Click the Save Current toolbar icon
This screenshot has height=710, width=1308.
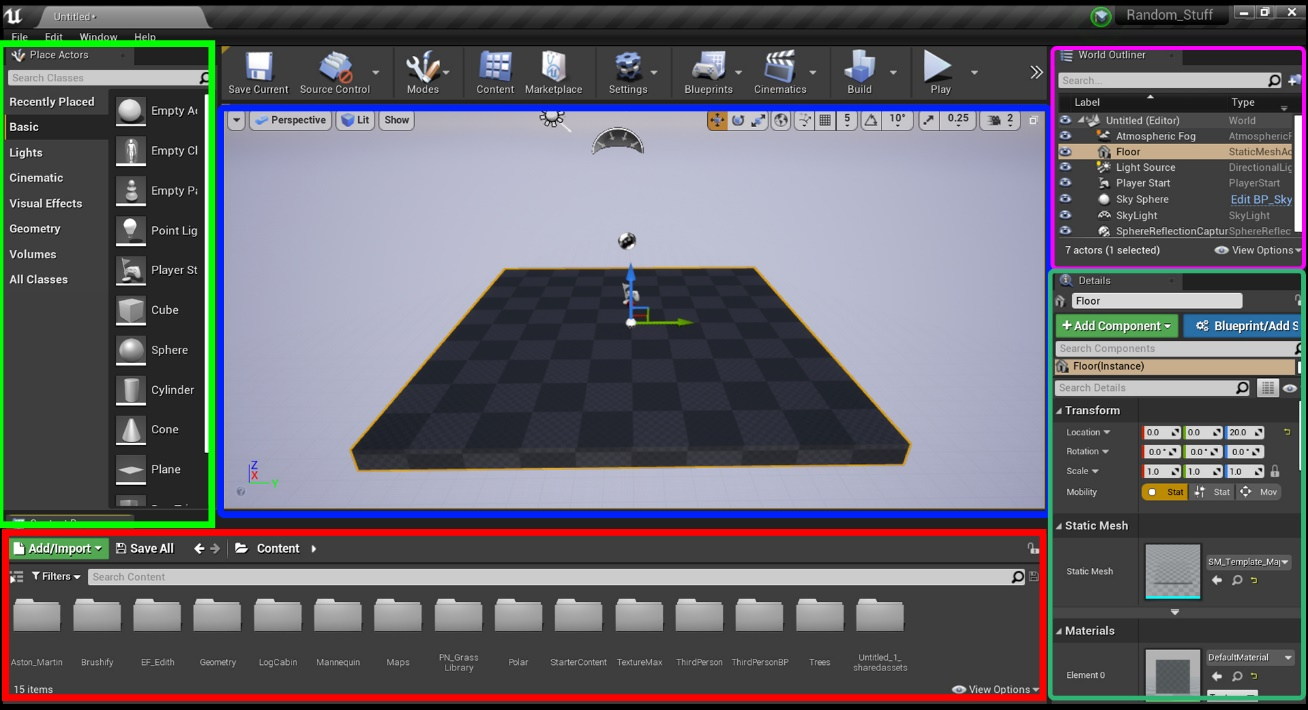pyautogui.click(x=258, y=68)
